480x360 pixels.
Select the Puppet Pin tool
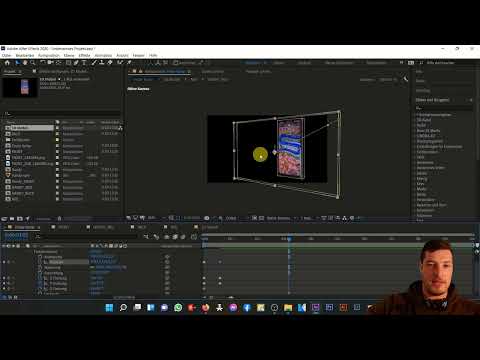[129, 63]
